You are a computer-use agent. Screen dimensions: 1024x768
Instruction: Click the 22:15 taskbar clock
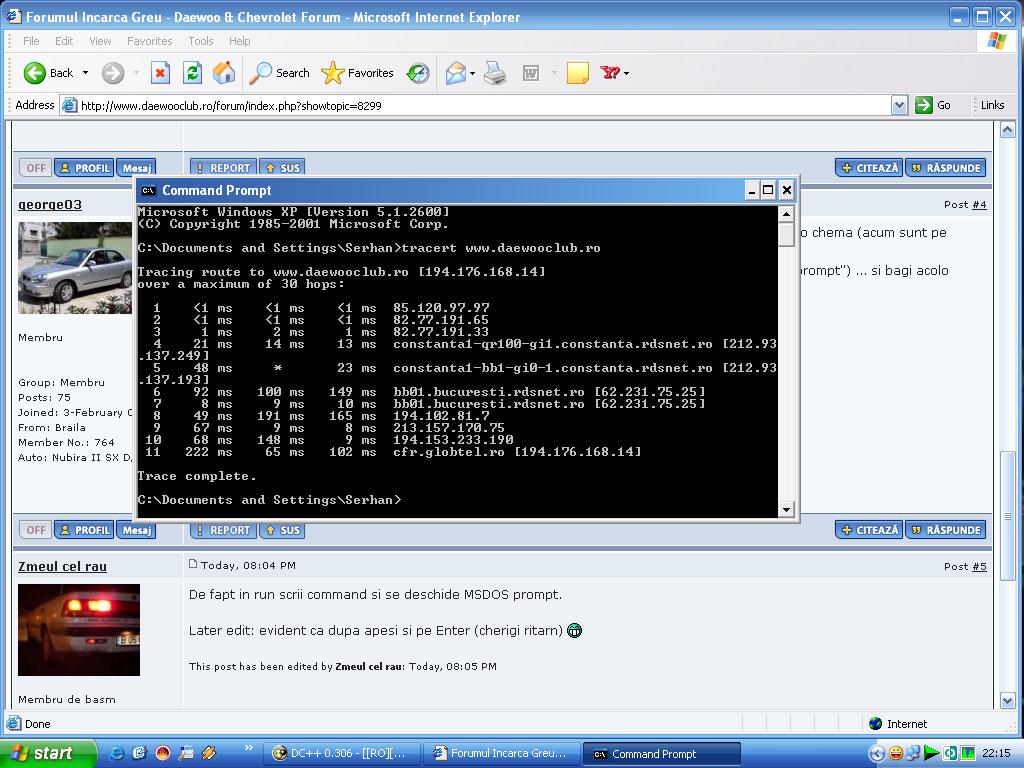(x=996, y=754)
